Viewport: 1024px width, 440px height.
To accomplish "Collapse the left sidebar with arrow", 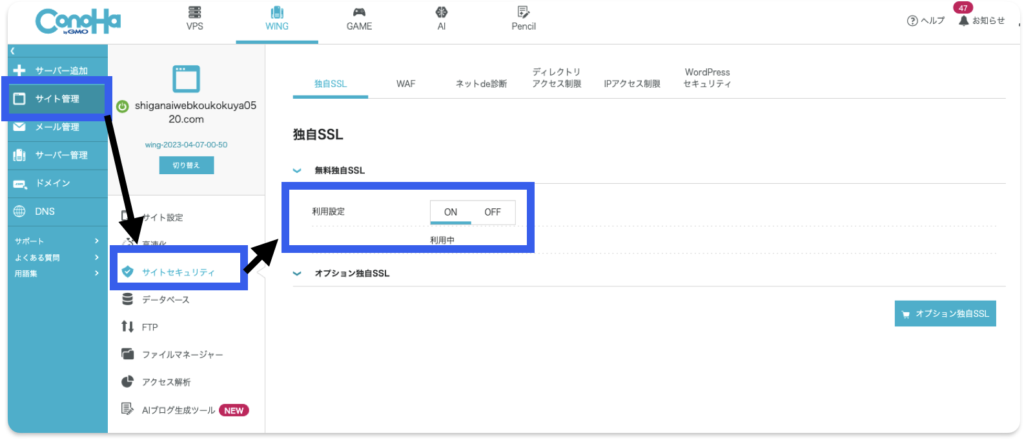I will click(12, 50).
